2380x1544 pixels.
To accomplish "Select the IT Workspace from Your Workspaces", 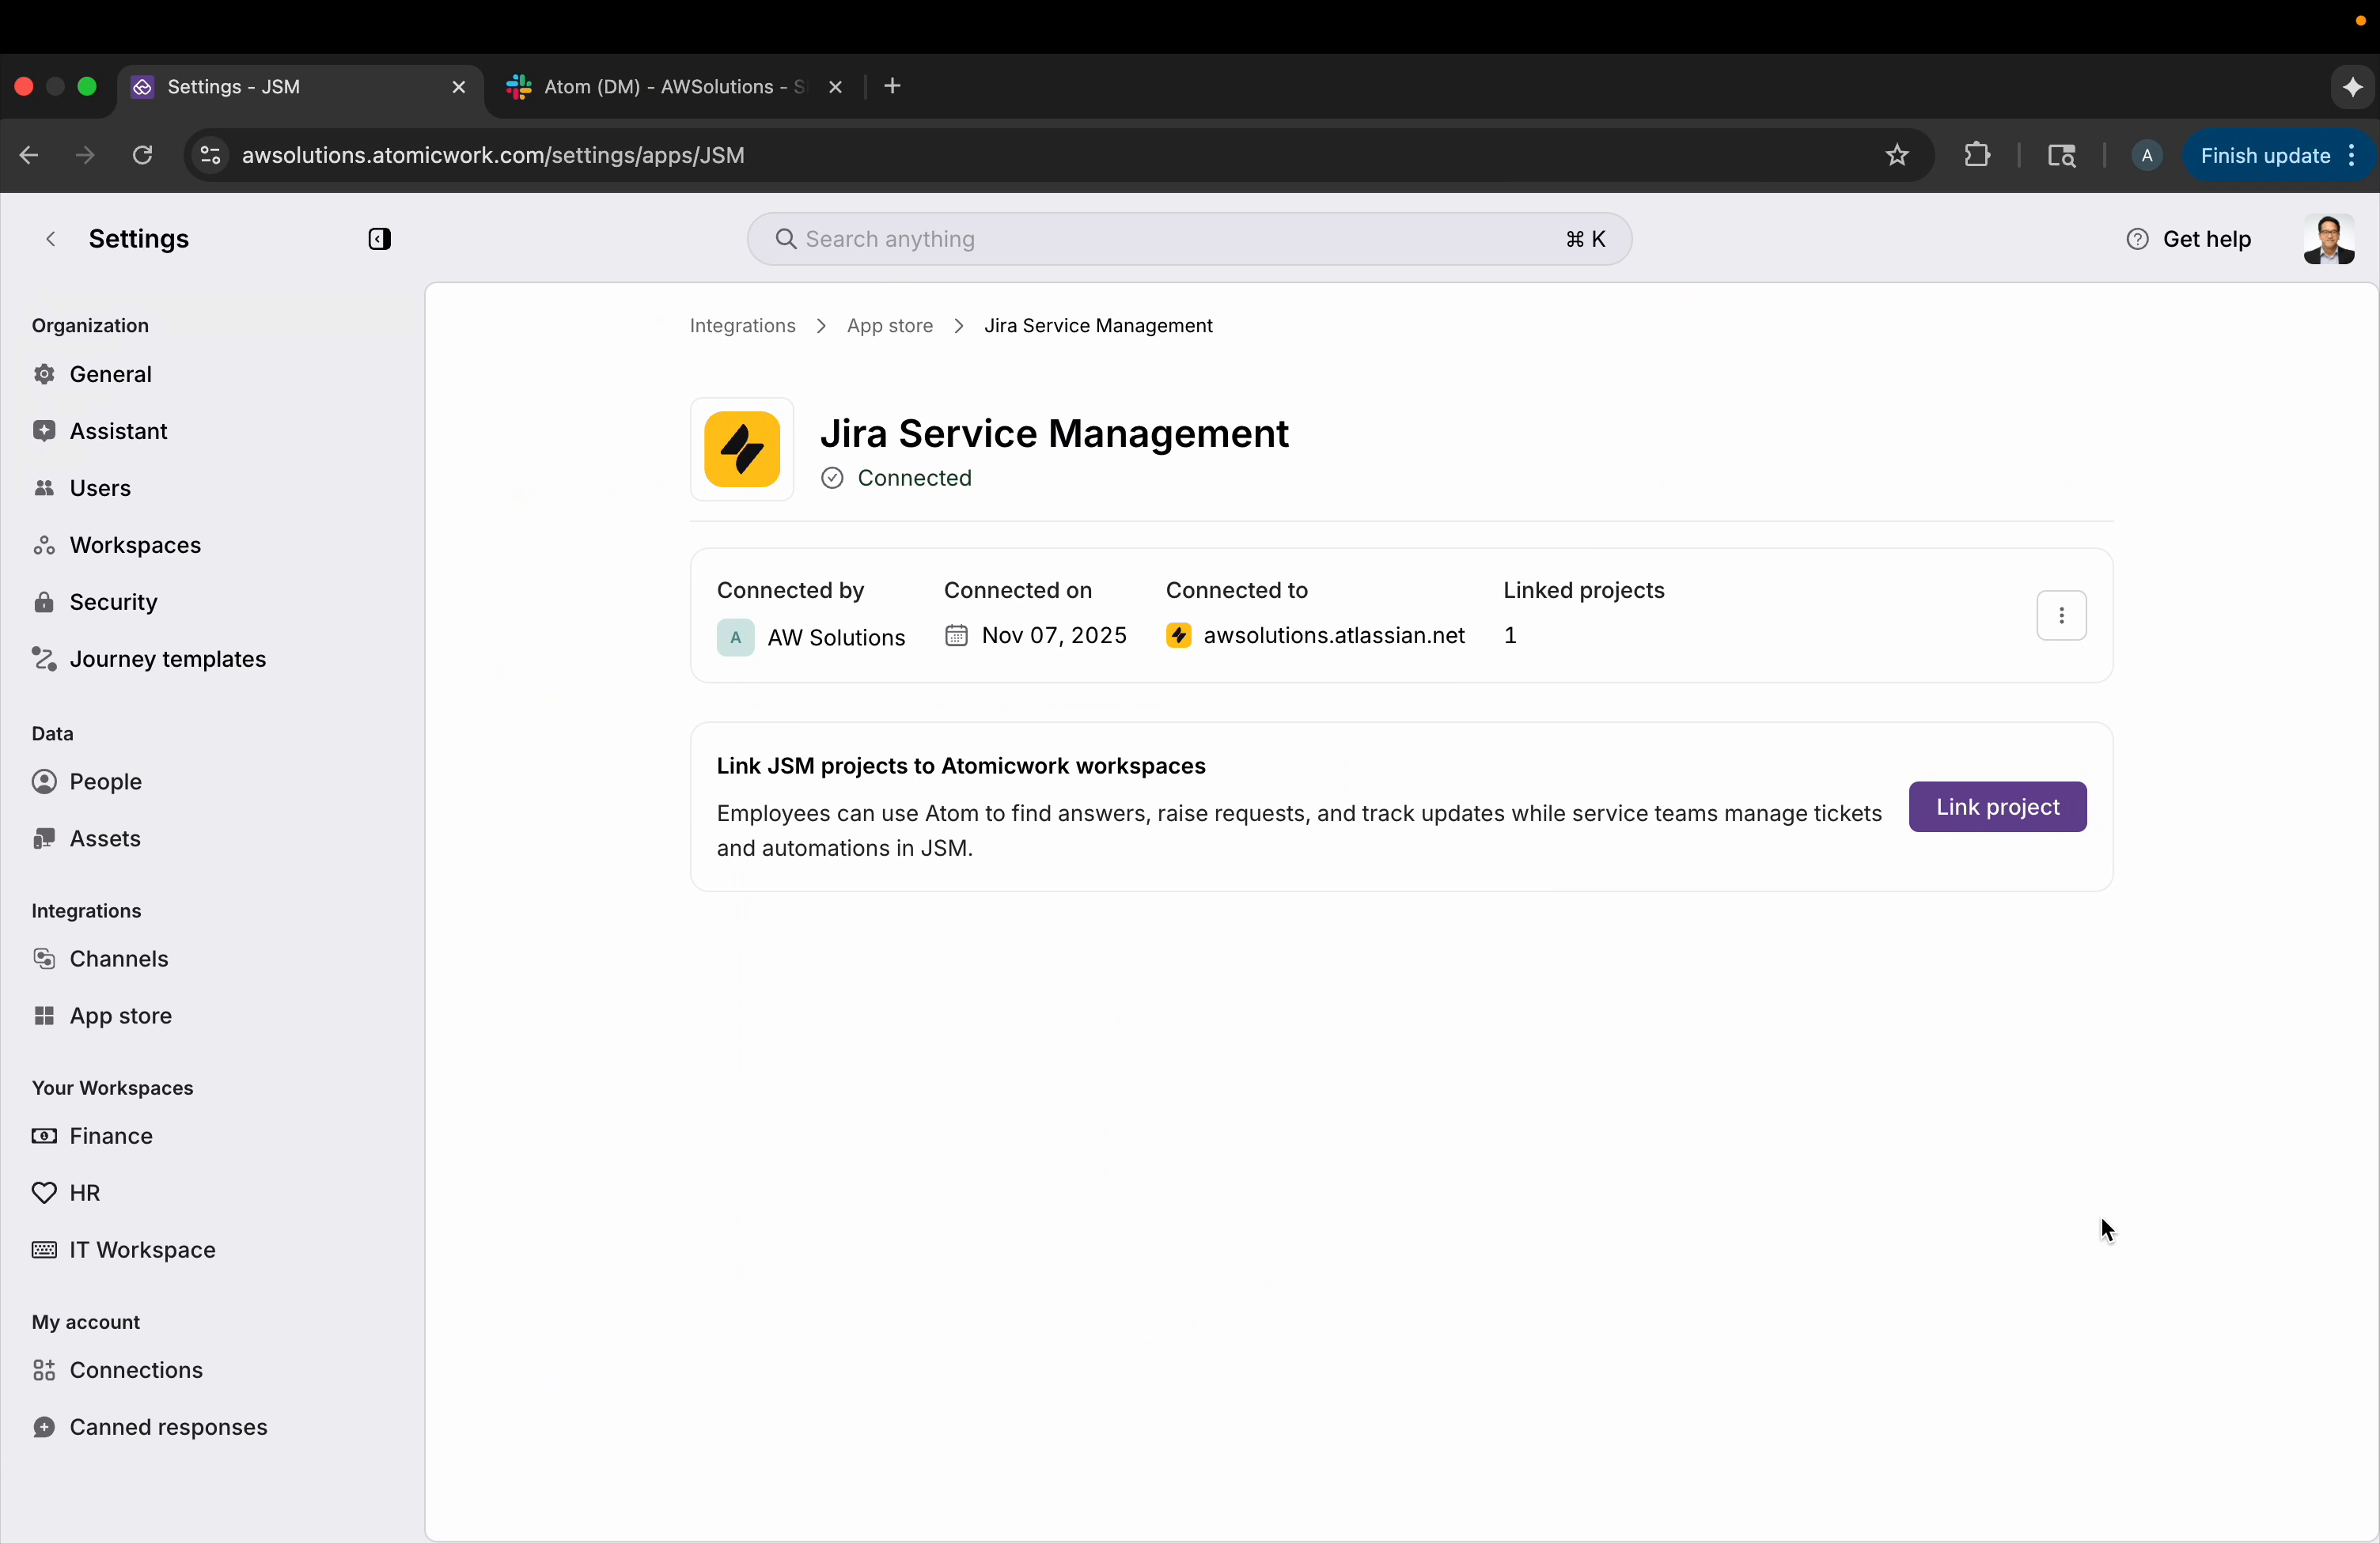I will click(142, 1249).
